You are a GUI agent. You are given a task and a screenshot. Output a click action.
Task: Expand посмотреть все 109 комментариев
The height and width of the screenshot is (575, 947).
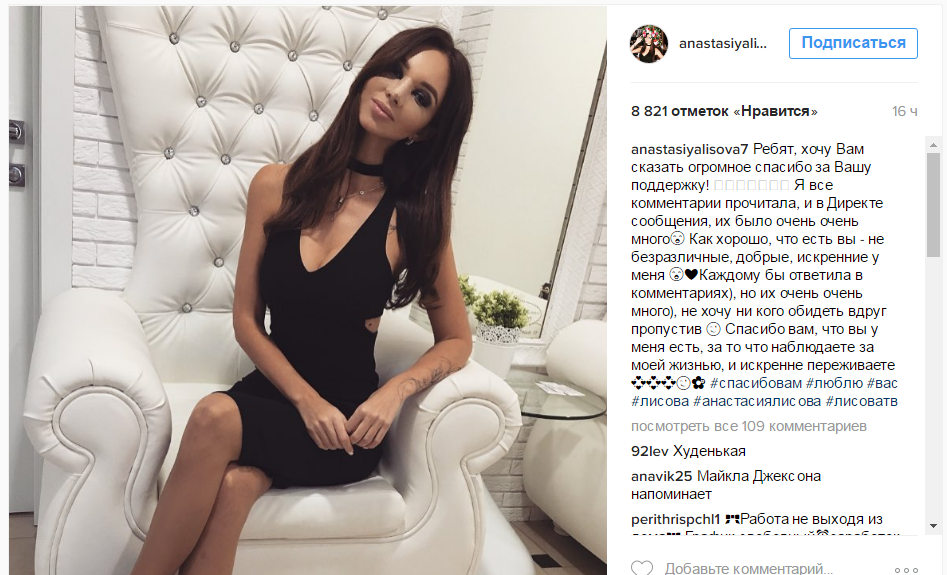coord(748,426)
